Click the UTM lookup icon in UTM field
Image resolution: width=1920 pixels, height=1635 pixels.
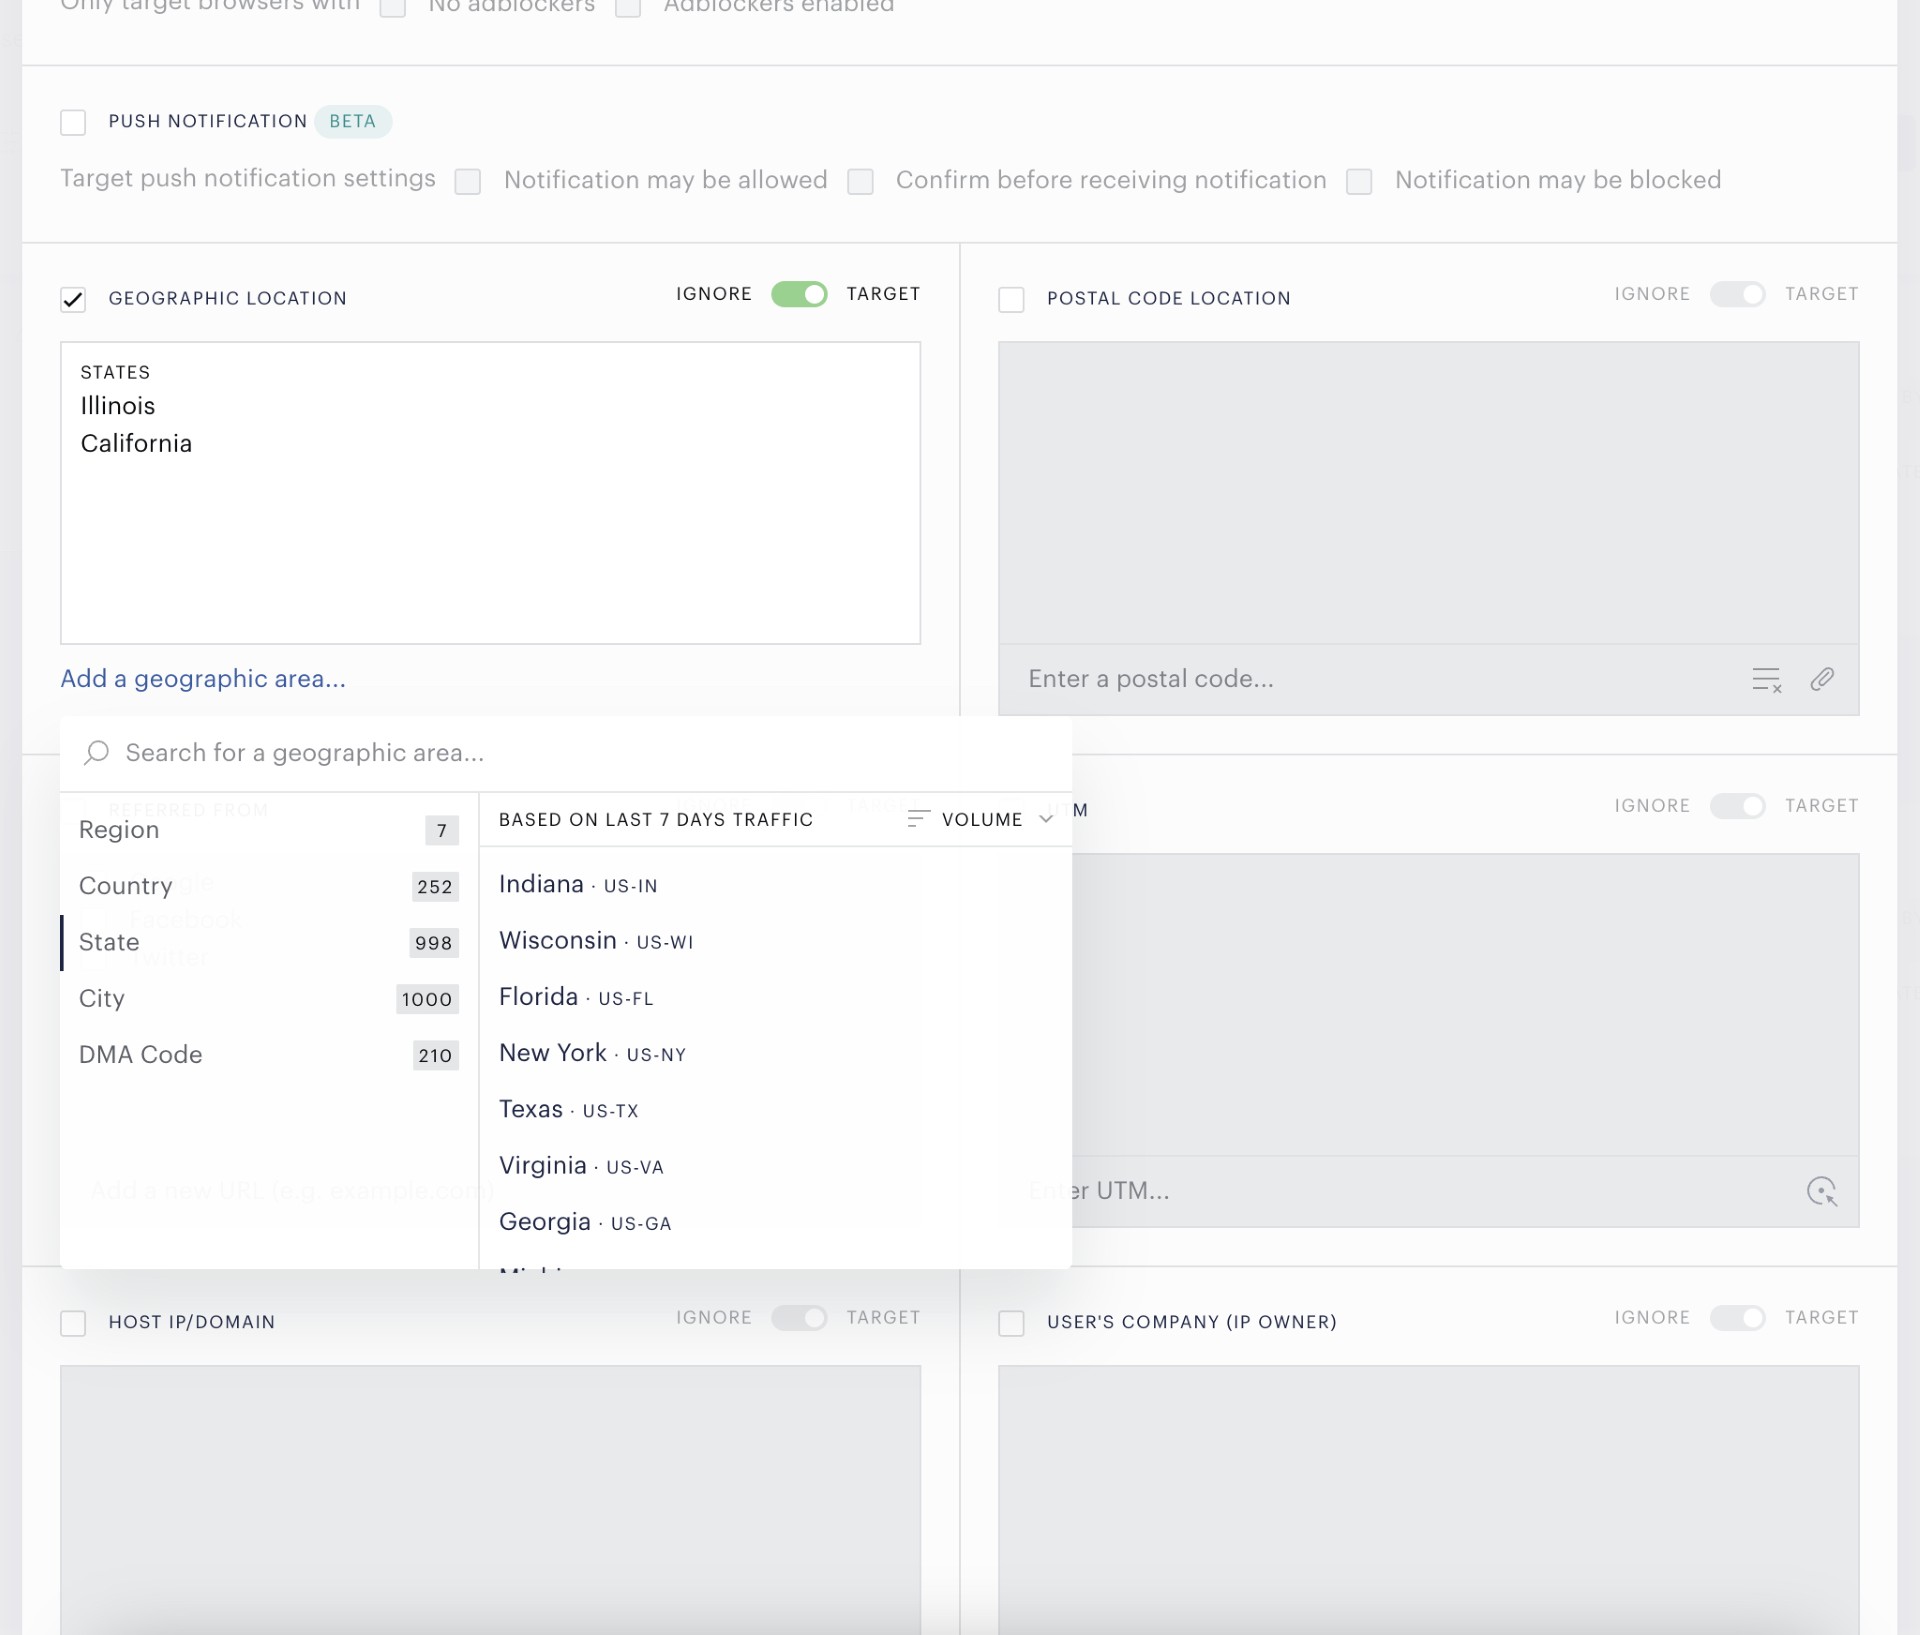point(1822,1192)
